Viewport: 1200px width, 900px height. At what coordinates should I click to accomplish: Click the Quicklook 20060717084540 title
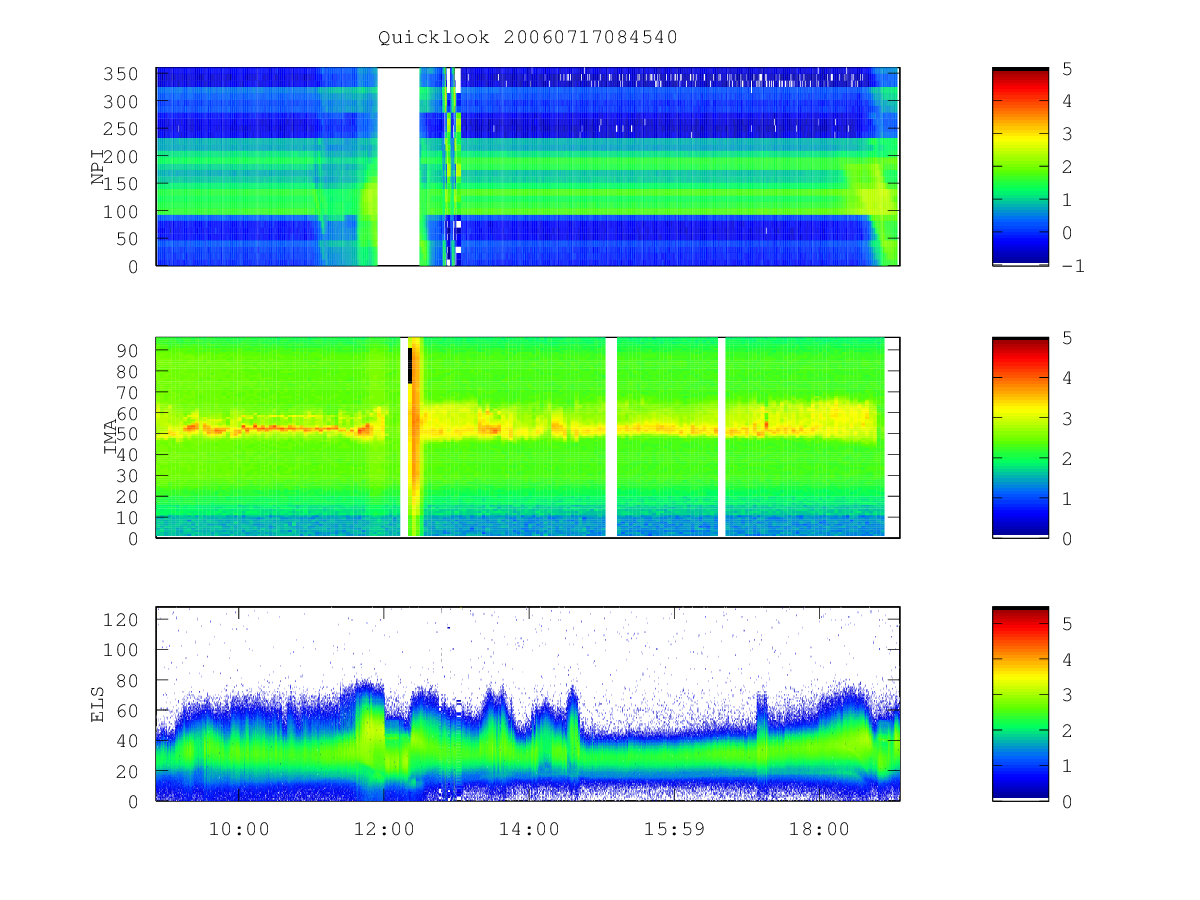tap(528, 38)
